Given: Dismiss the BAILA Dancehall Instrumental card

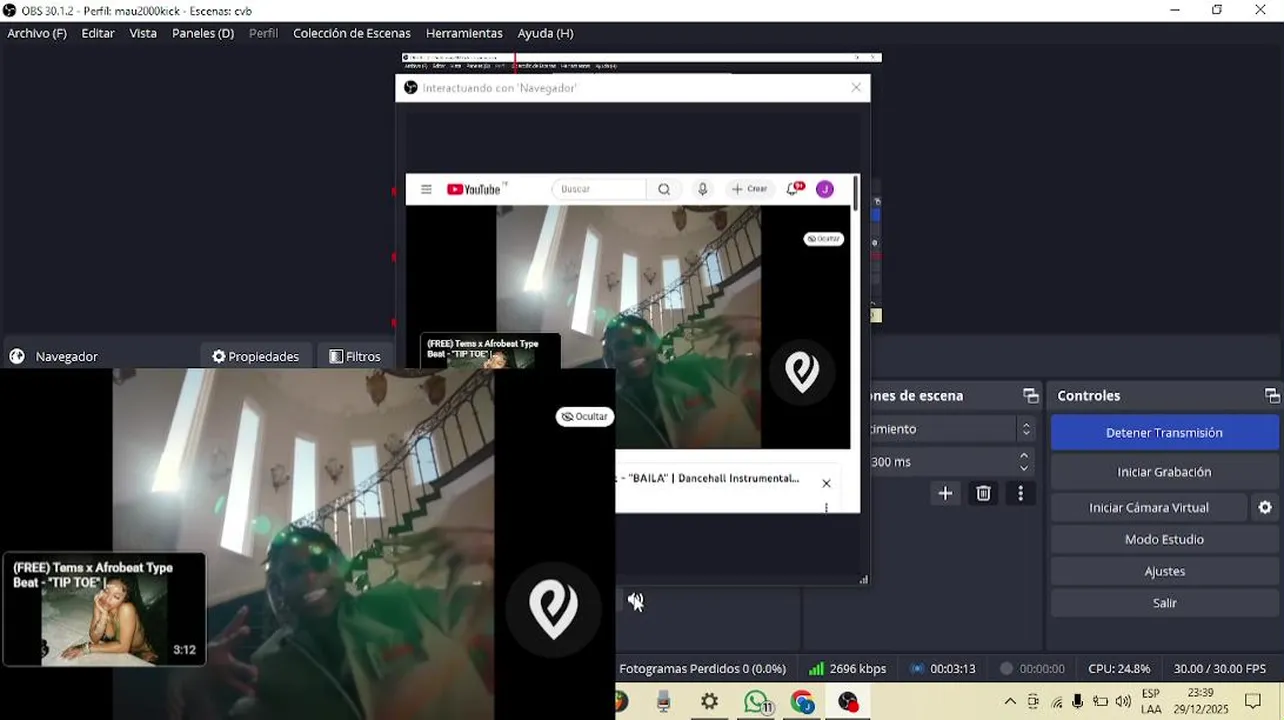Looking at the screenshot, I should (x=826, y=484).
